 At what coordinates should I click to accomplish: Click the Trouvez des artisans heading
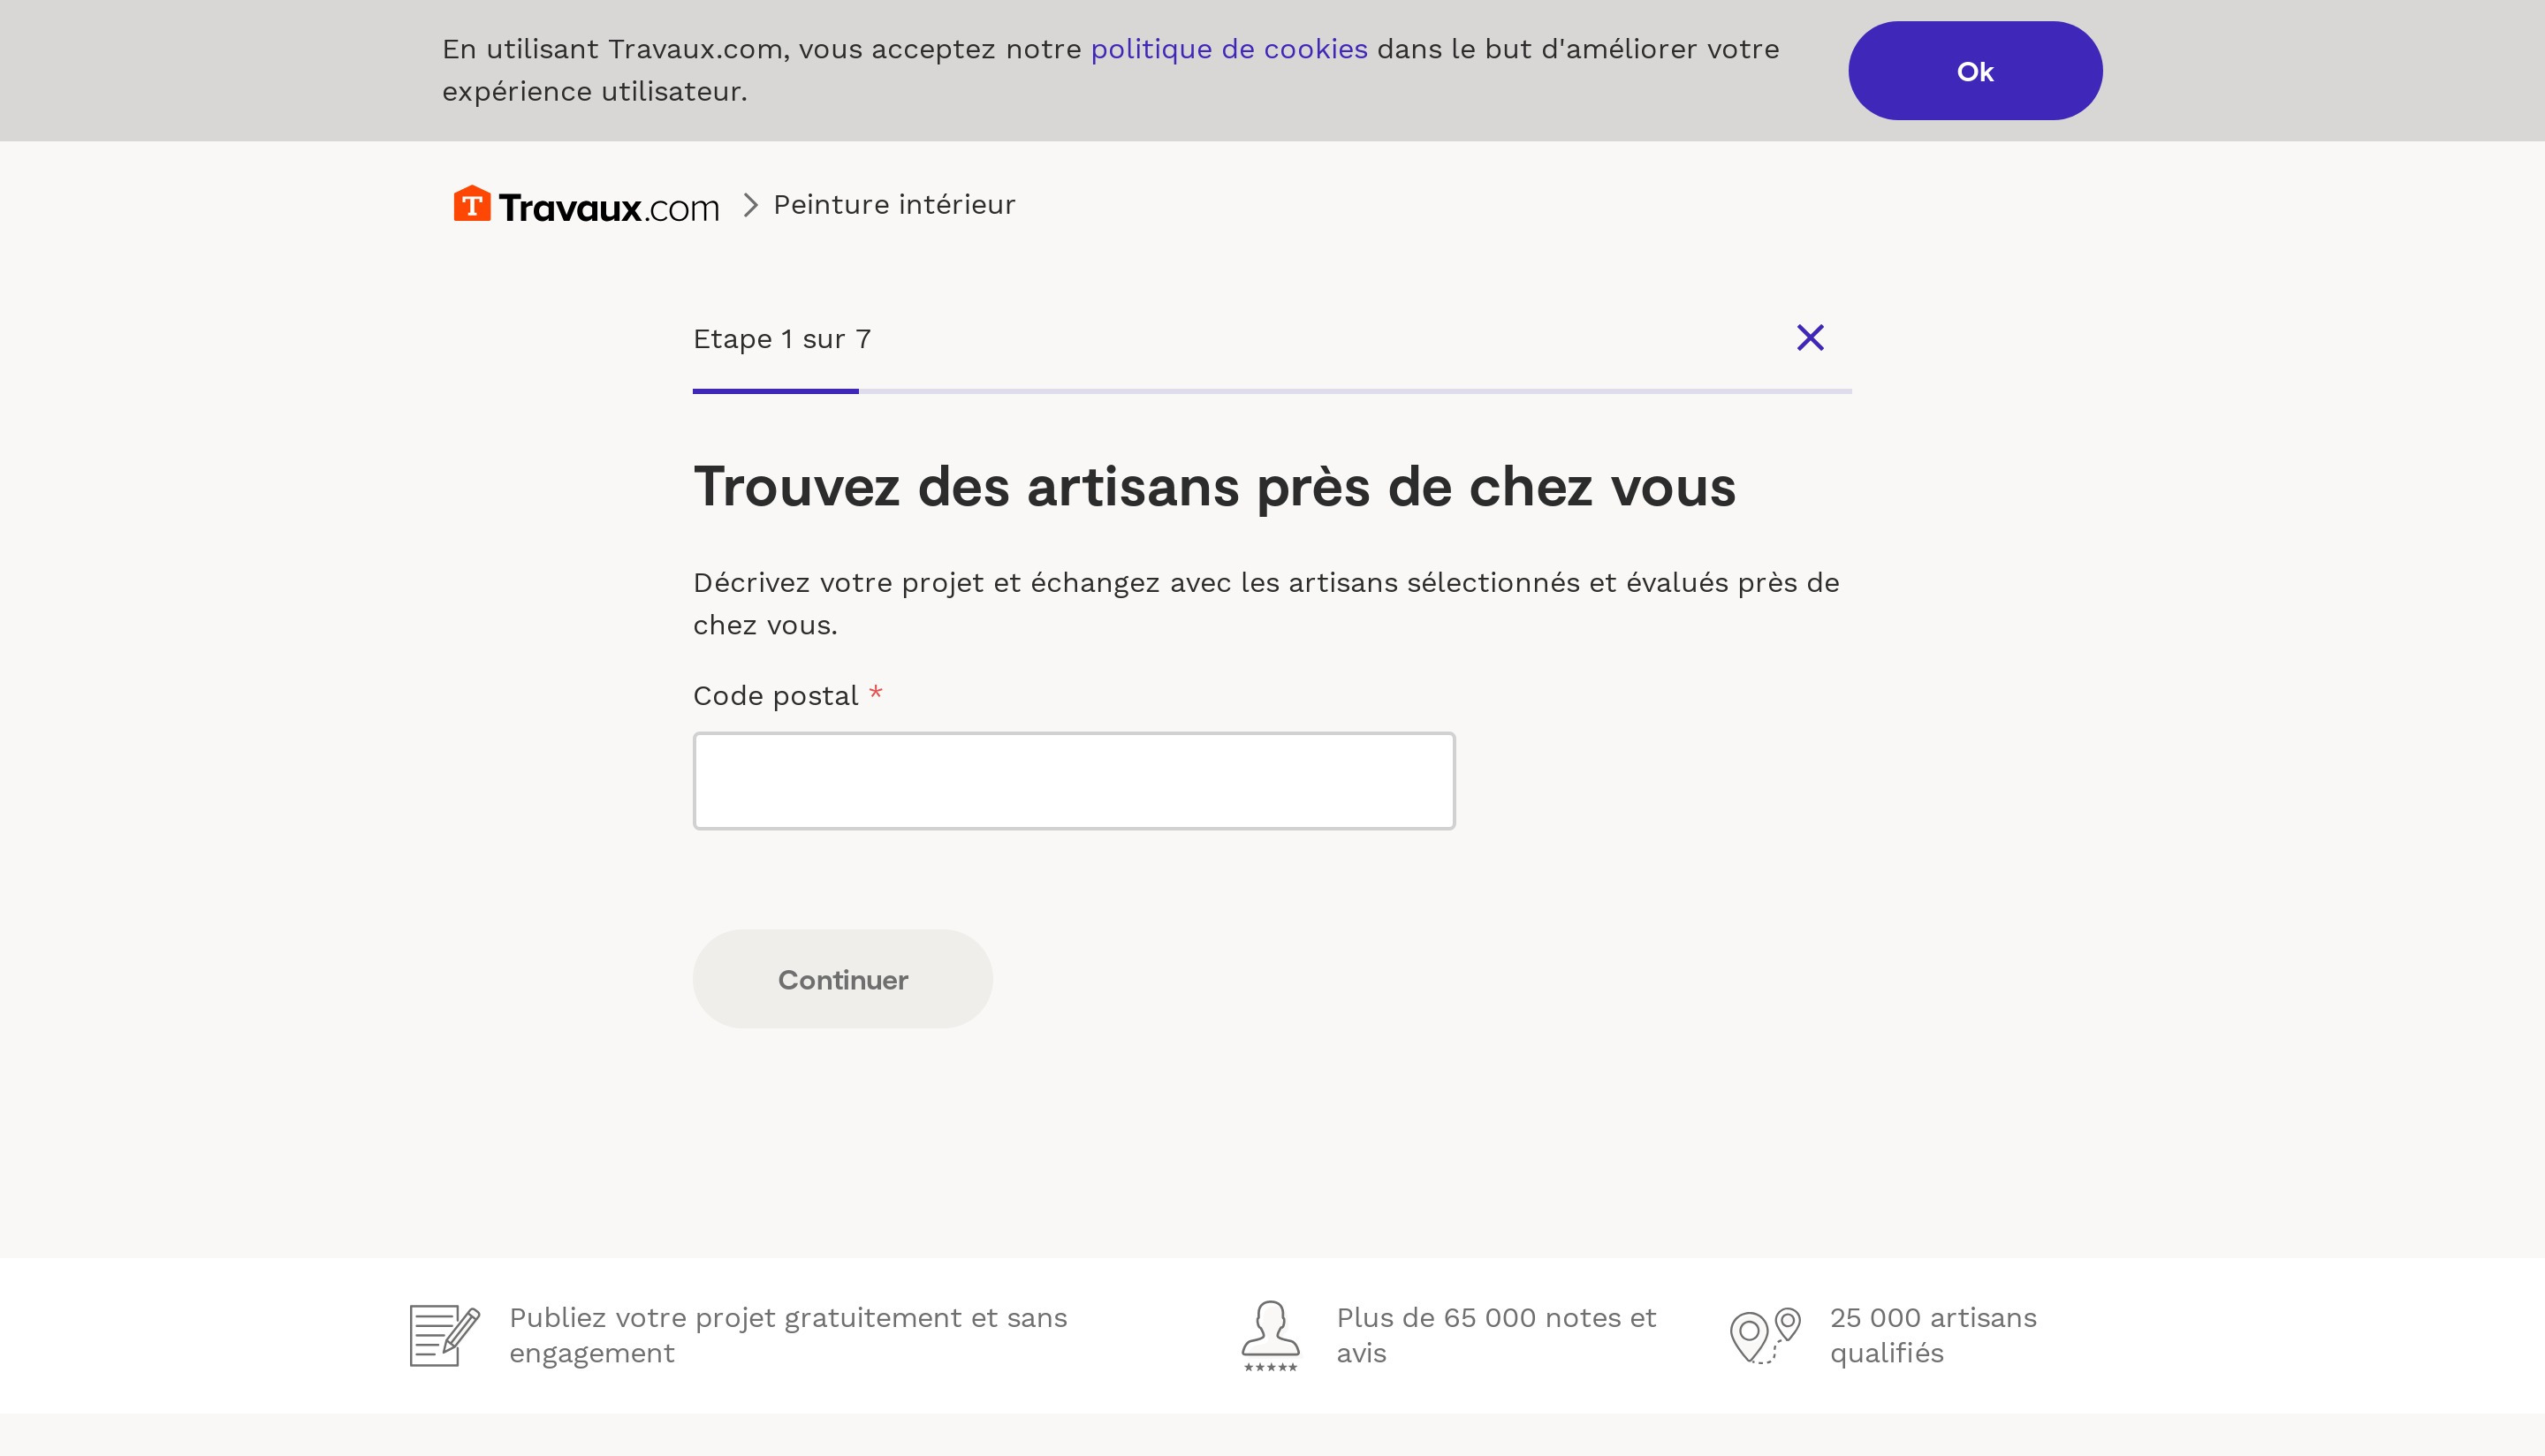(1214, 487)
